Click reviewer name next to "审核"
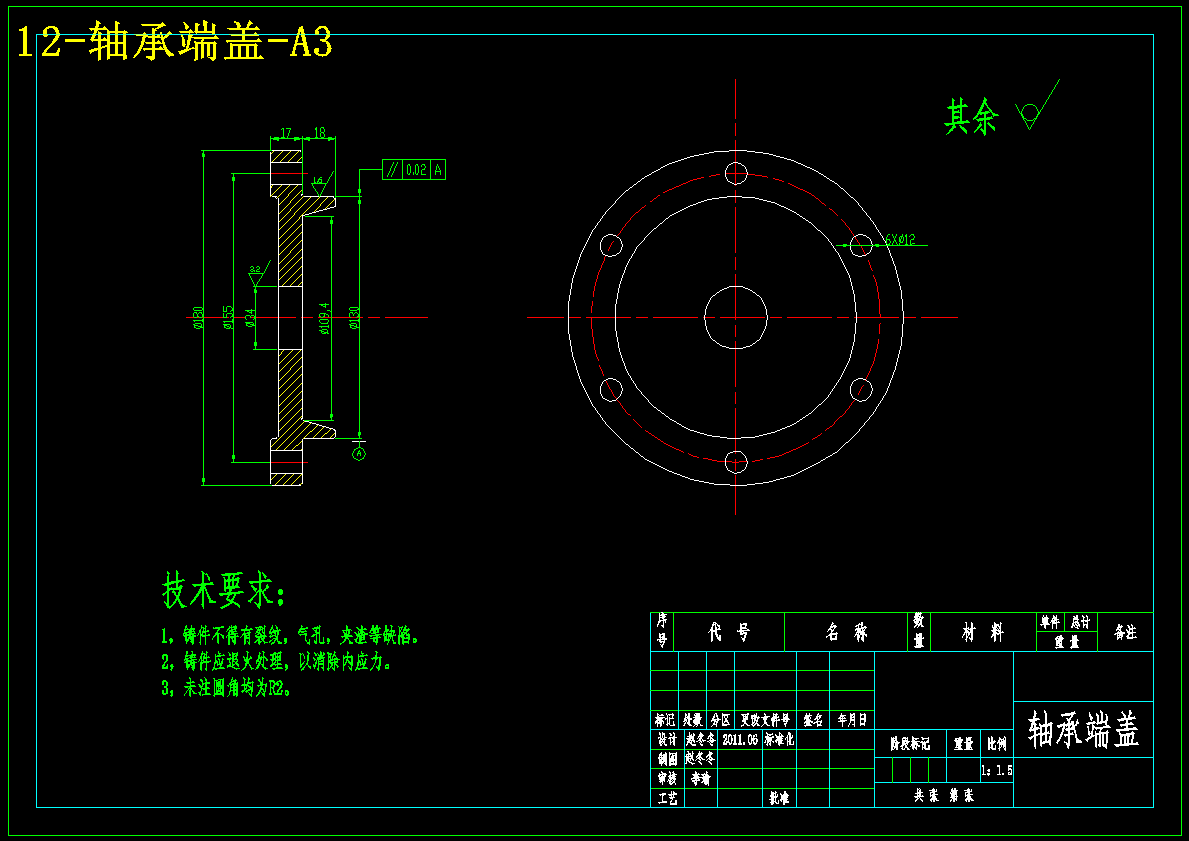This screenshot has height=841, width=1189. [700, 778]
